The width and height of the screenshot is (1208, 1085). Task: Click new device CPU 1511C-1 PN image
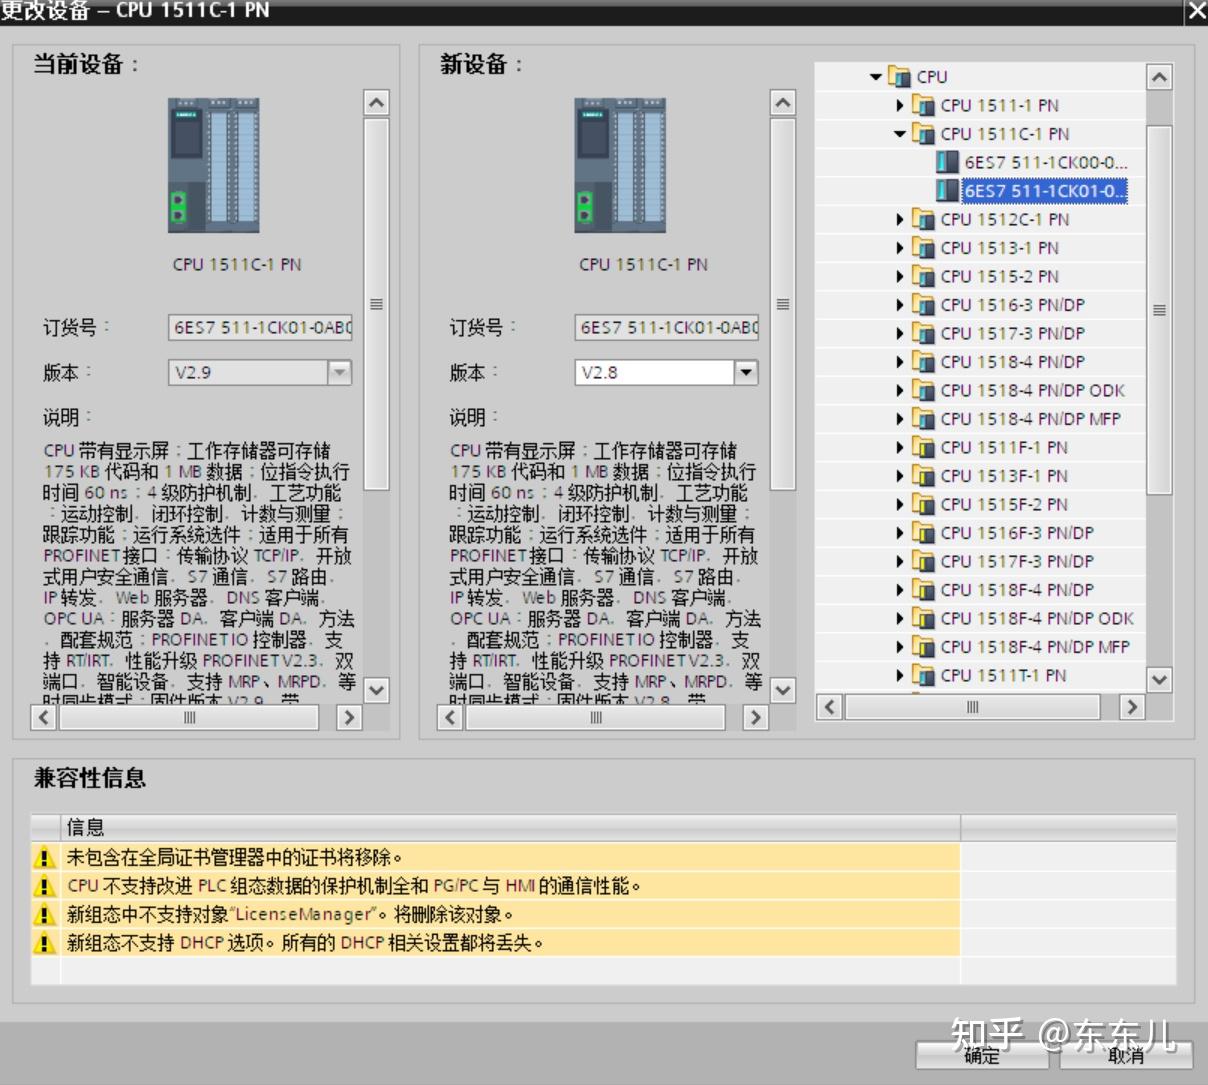pos(621,166)
